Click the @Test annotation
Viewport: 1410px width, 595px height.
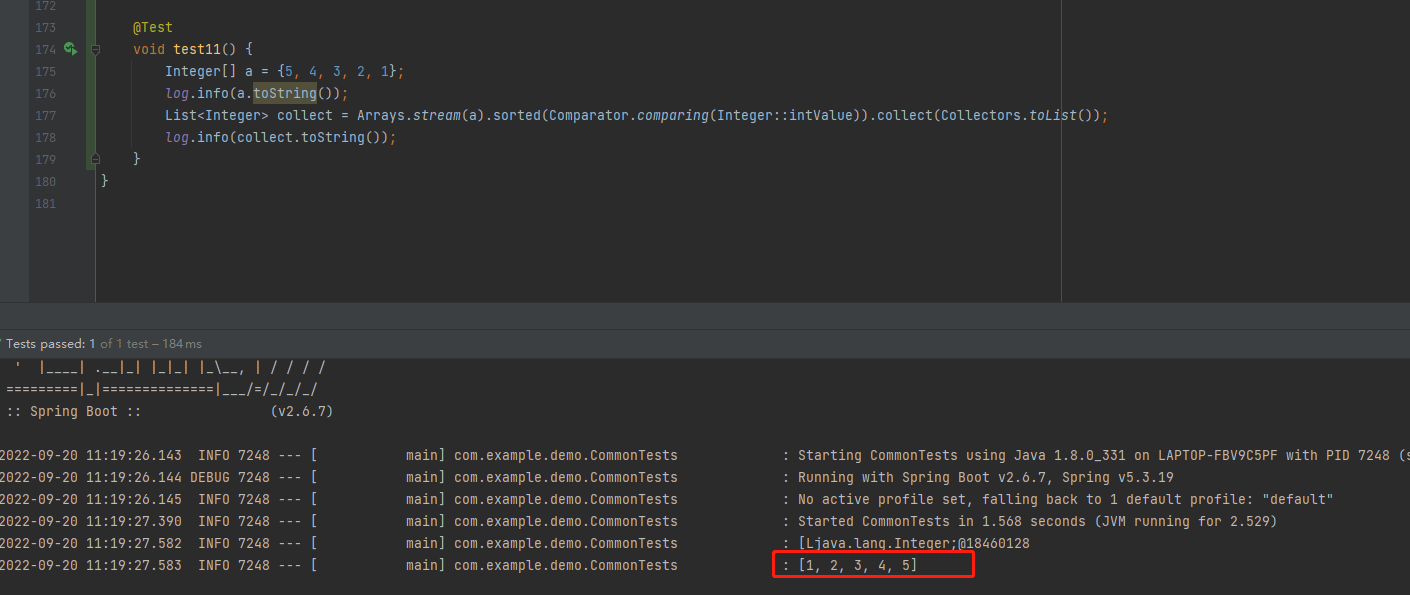point(153,27)
